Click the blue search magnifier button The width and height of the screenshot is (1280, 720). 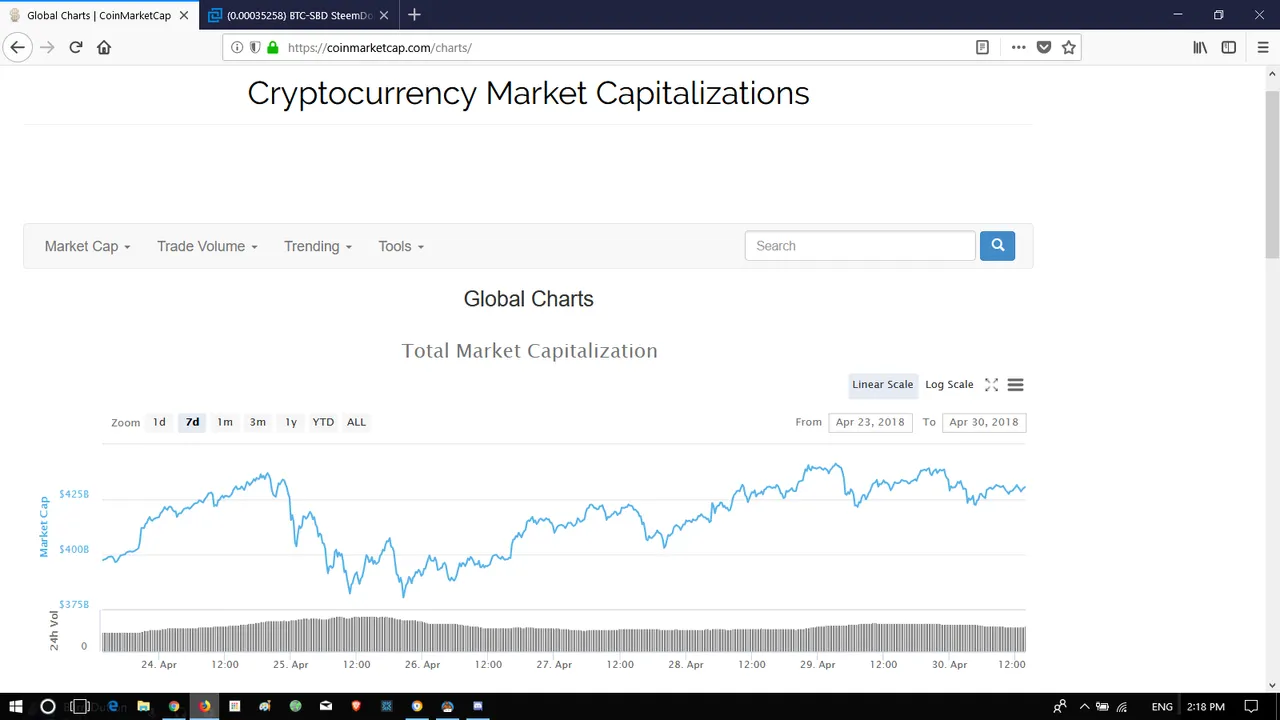click(x=997, y=246)
